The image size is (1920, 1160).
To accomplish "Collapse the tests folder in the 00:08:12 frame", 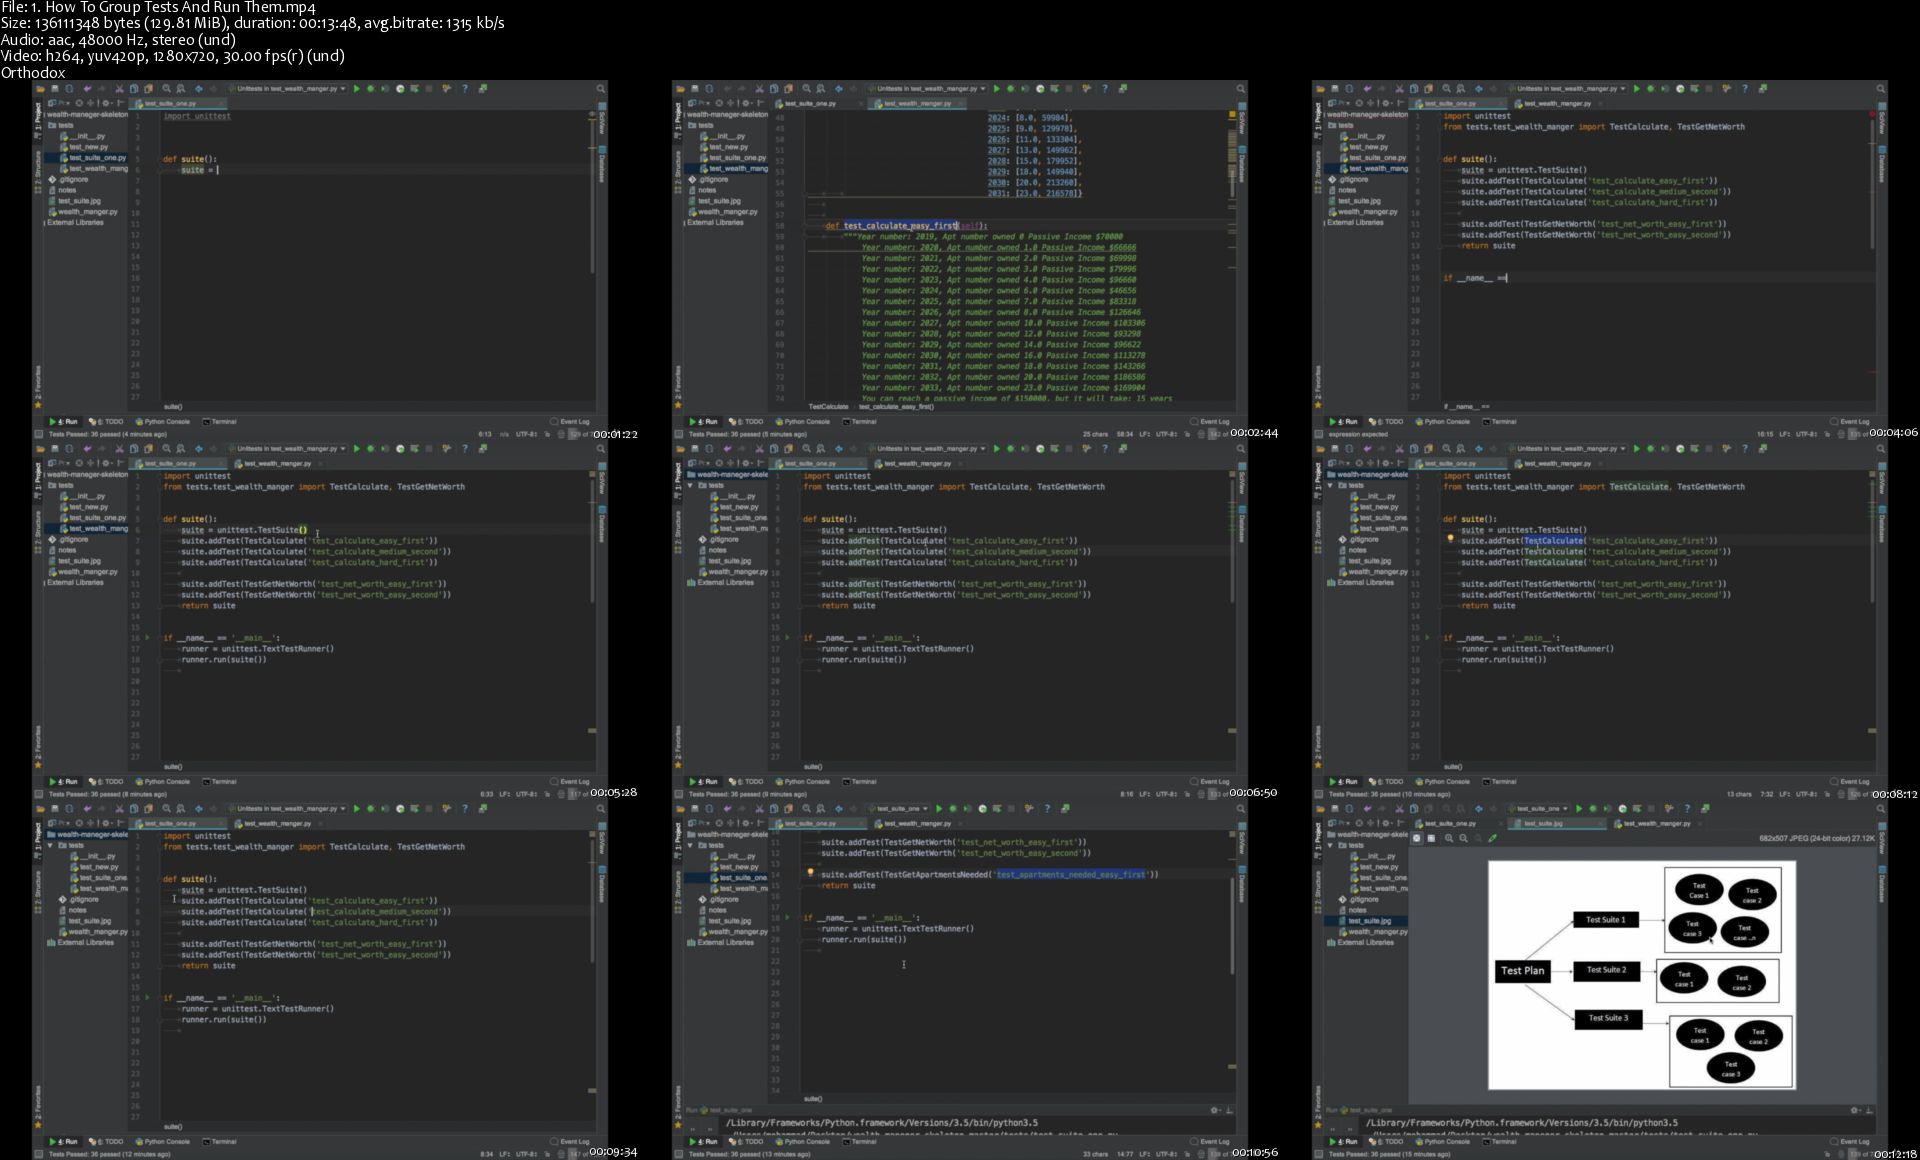I will click(1331, 485).
